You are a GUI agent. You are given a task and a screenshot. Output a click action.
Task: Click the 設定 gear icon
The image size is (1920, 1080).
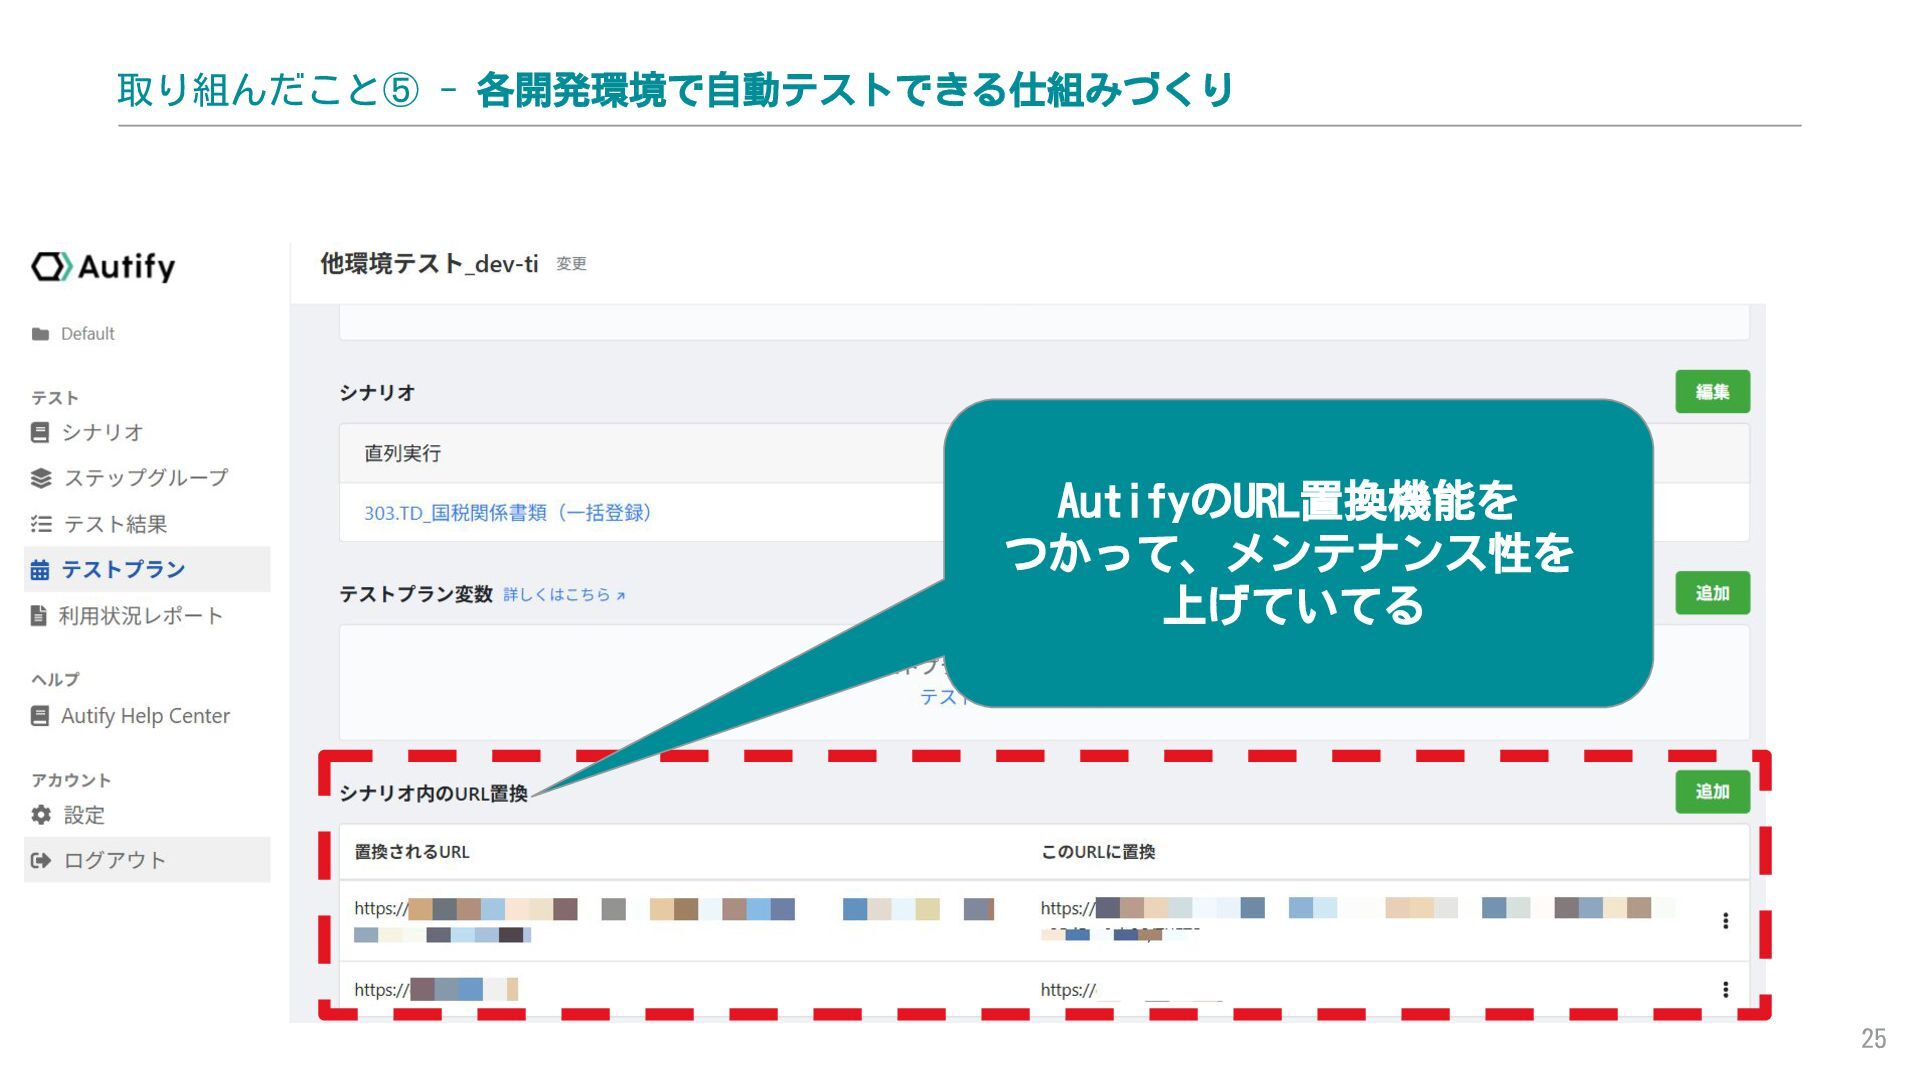(41, 815)
